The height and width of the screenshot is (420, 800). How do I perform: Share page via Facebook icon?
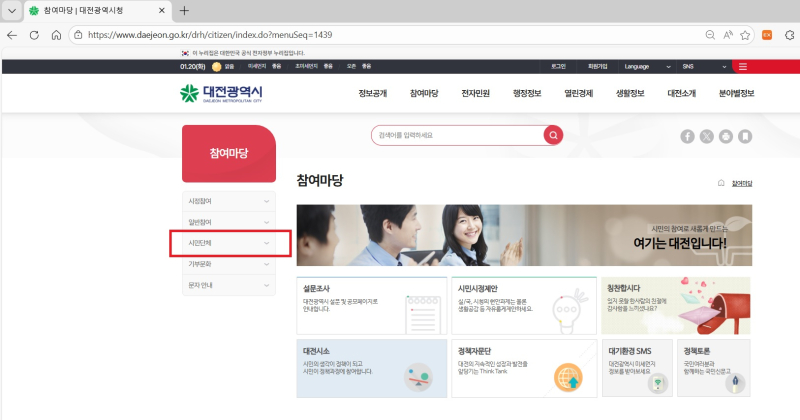(x=688, y=136)
